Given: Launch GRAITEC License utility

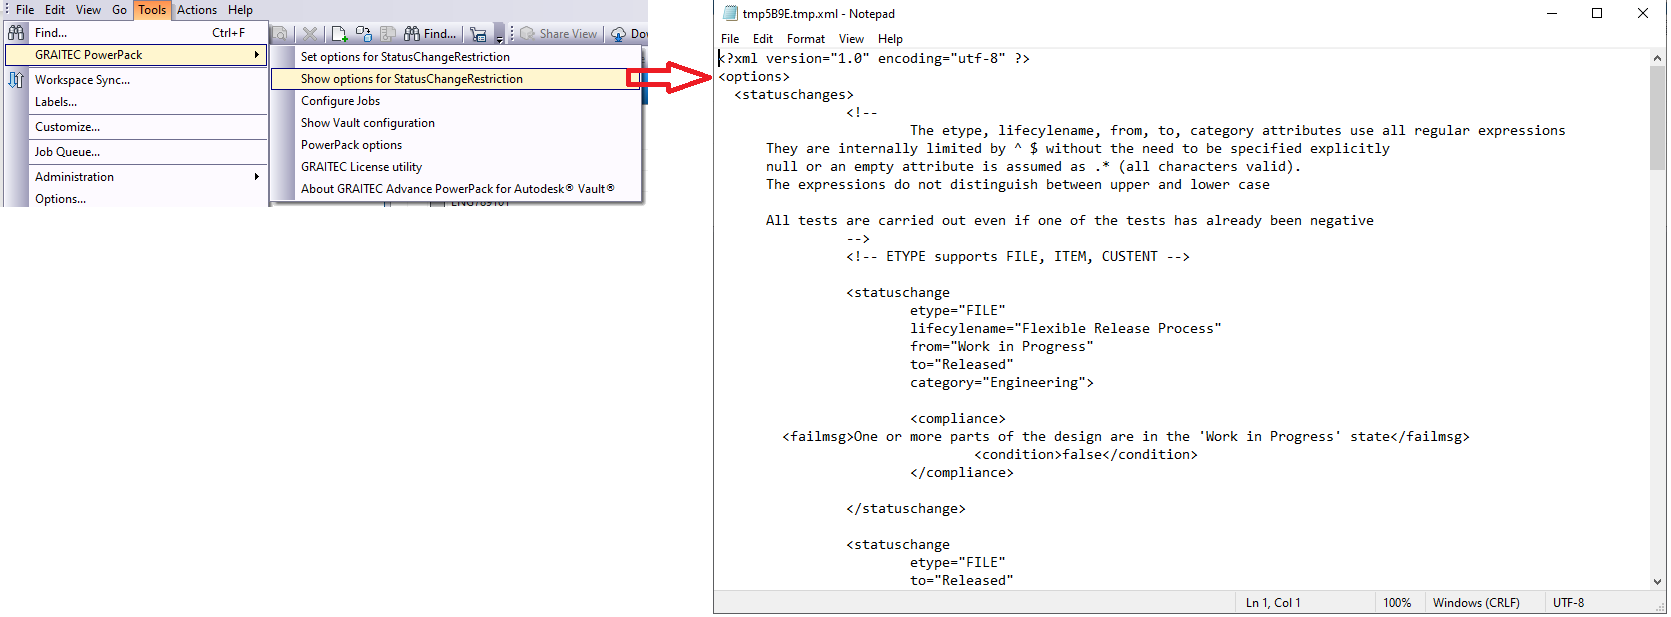Looking at the screenshot, I should (x=456, y=167).
